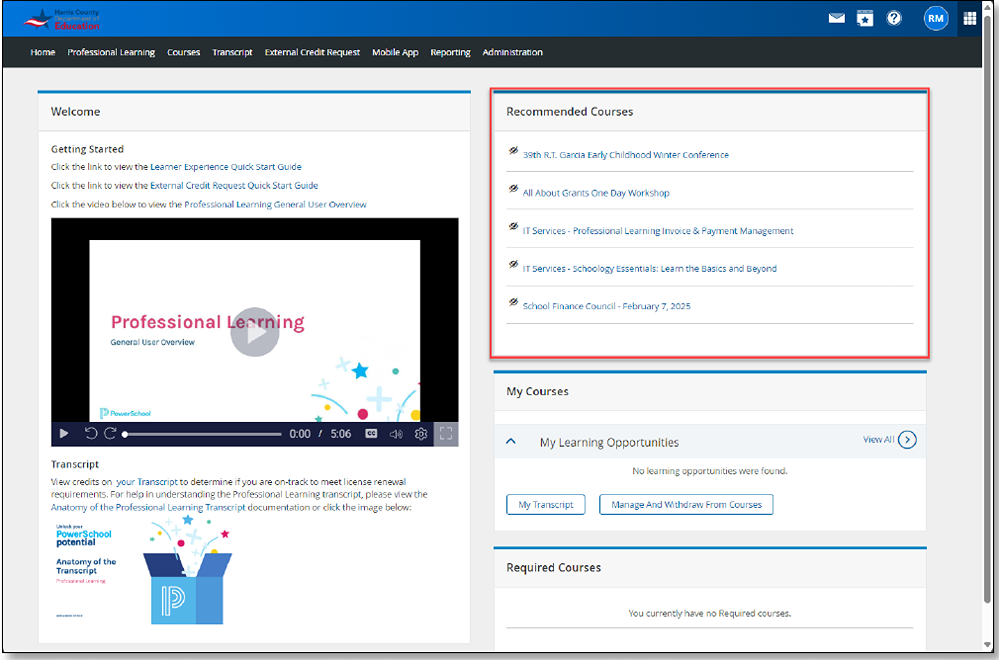This screenshot has height=660, width=999.
Task: Click the announcements calendar-star icon
Action: [865, 18]
